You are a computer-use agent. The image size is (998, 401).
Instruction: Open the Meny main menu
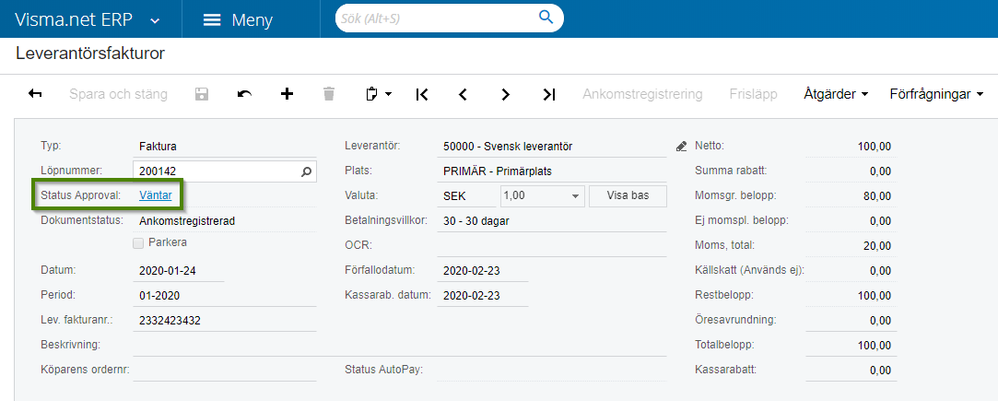coord(237,20)
